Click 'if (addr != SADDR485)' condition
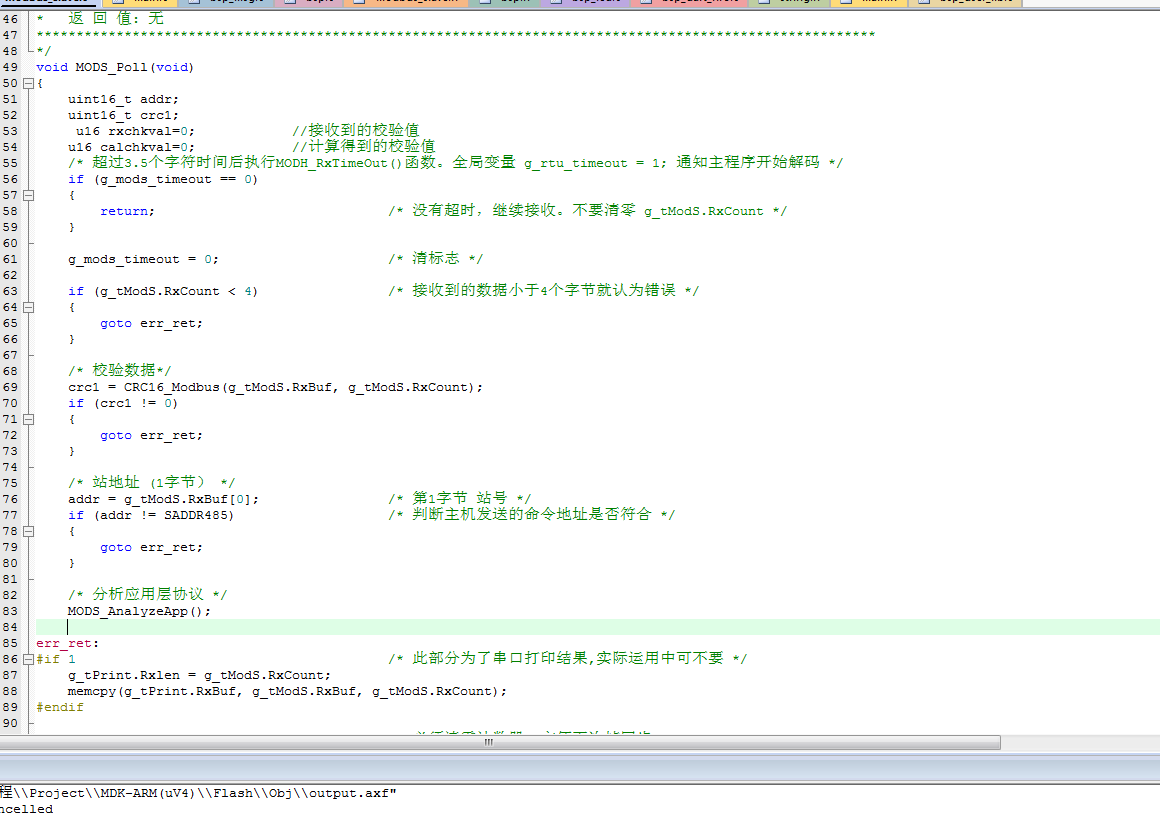This screenshot has height=815, width=1160. pyautogui.click(x=151, y=515)
